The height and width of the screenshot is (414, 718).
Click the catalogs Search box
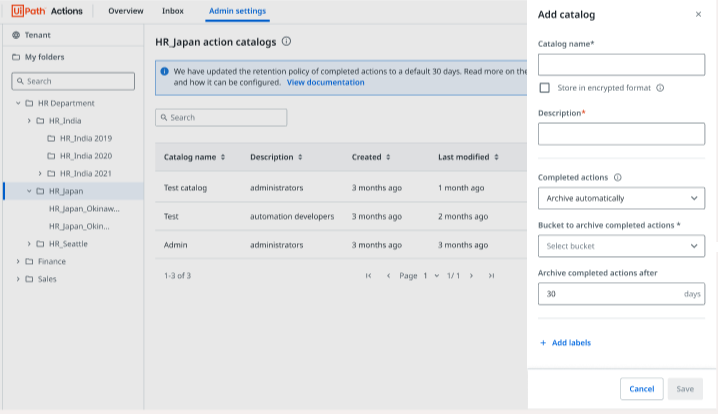(x=221, y=118)
